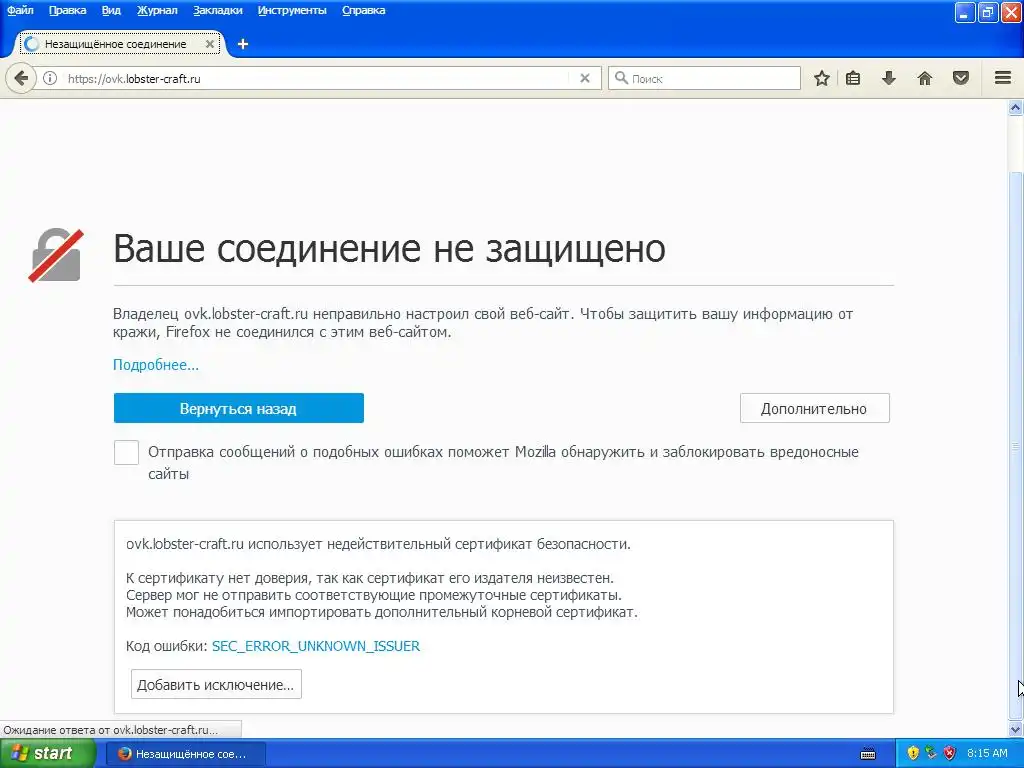Viewport: 1024px width, 768px height.
Task: Open the hamburger menu icon
Action: pyautogui.click(x=1003, y=78)
